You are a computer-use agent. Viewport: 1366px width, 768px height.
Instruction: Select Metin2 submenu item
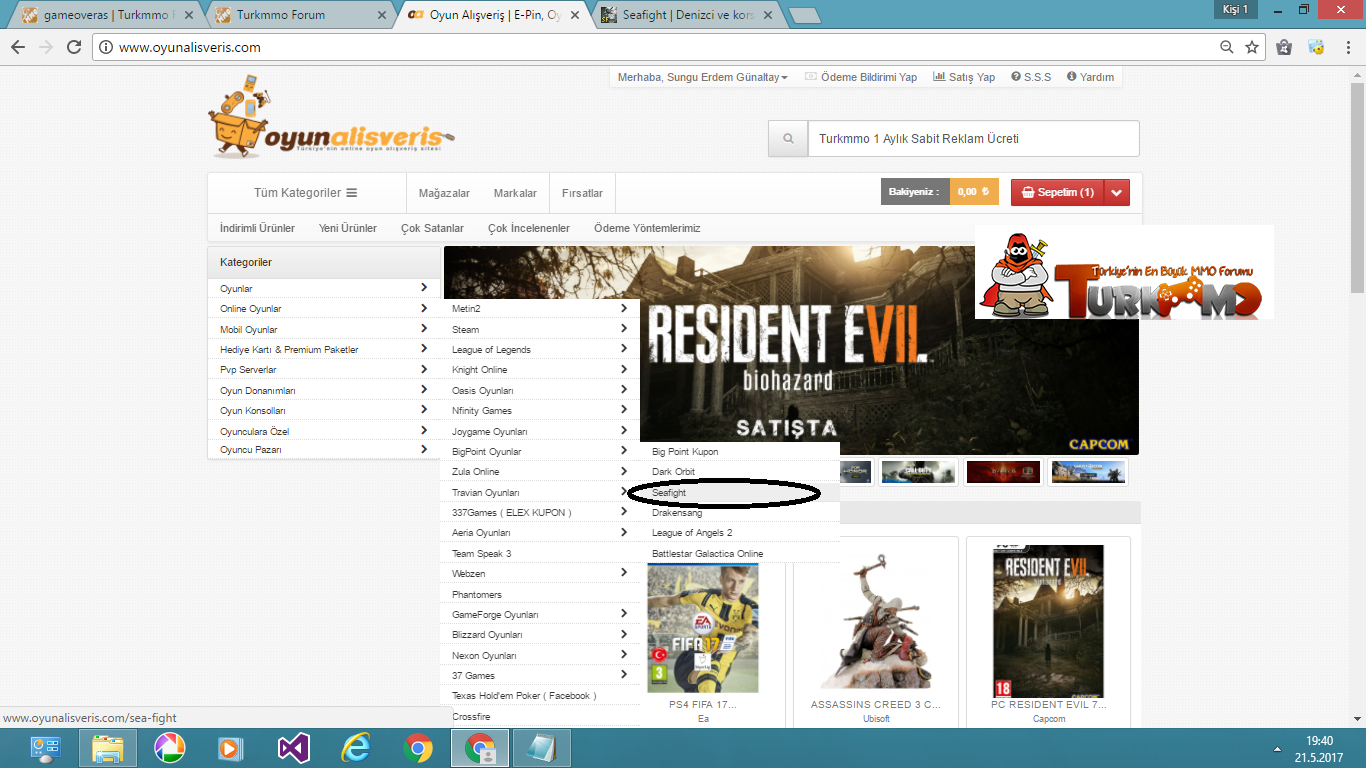click(x=540, y=308)
